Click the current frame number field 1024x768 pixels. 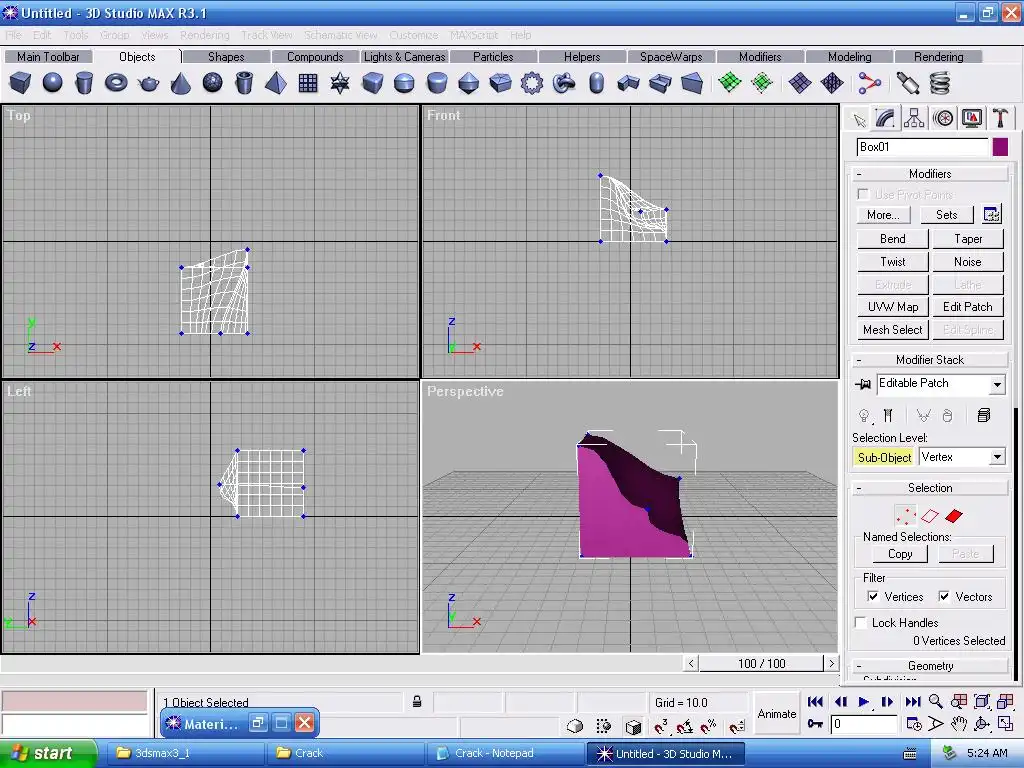click(x=864, y=724)
